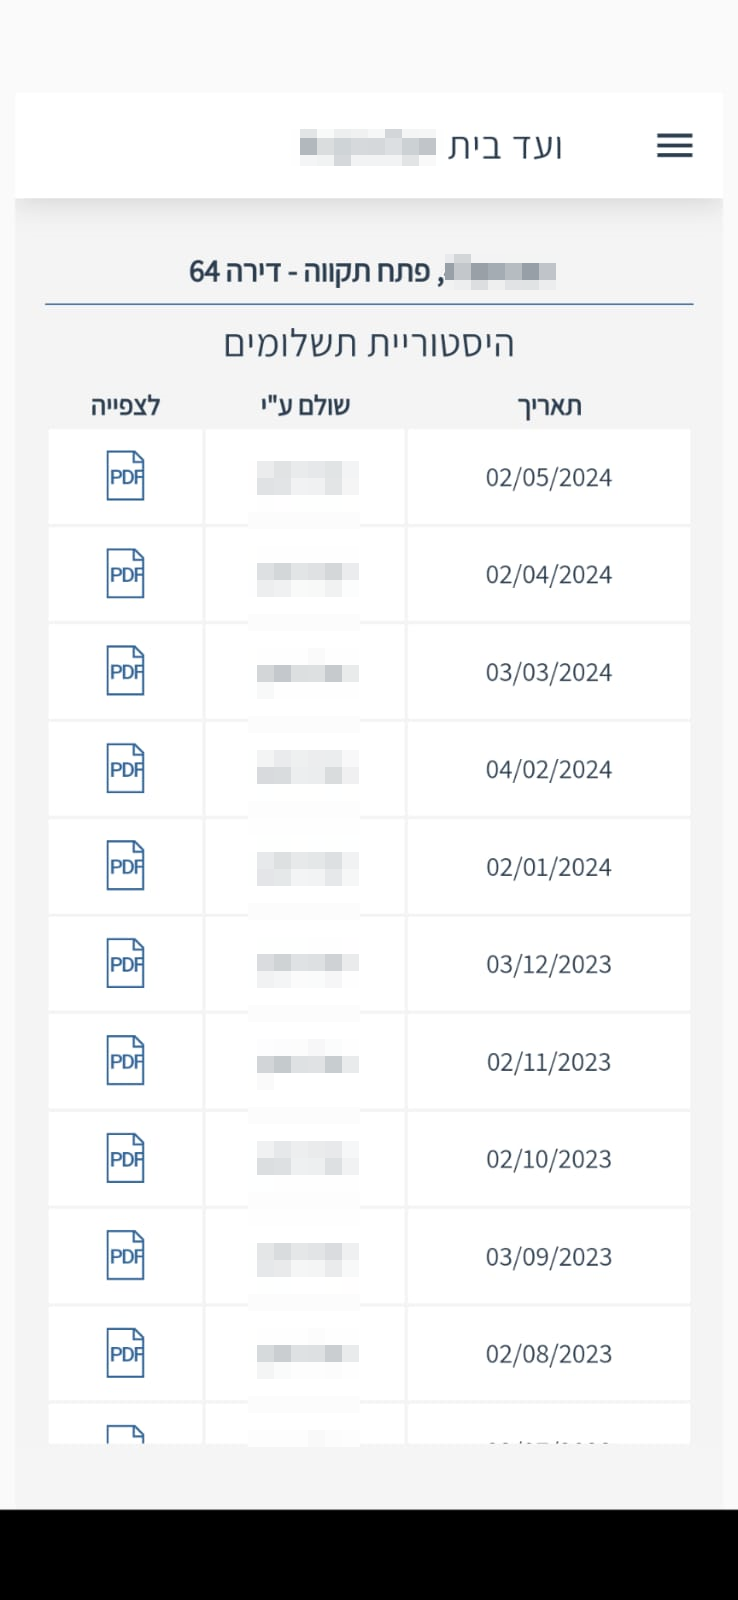The image size is (738, 1600).
Task: Click the תאריך column header
Action: point(549,406)
